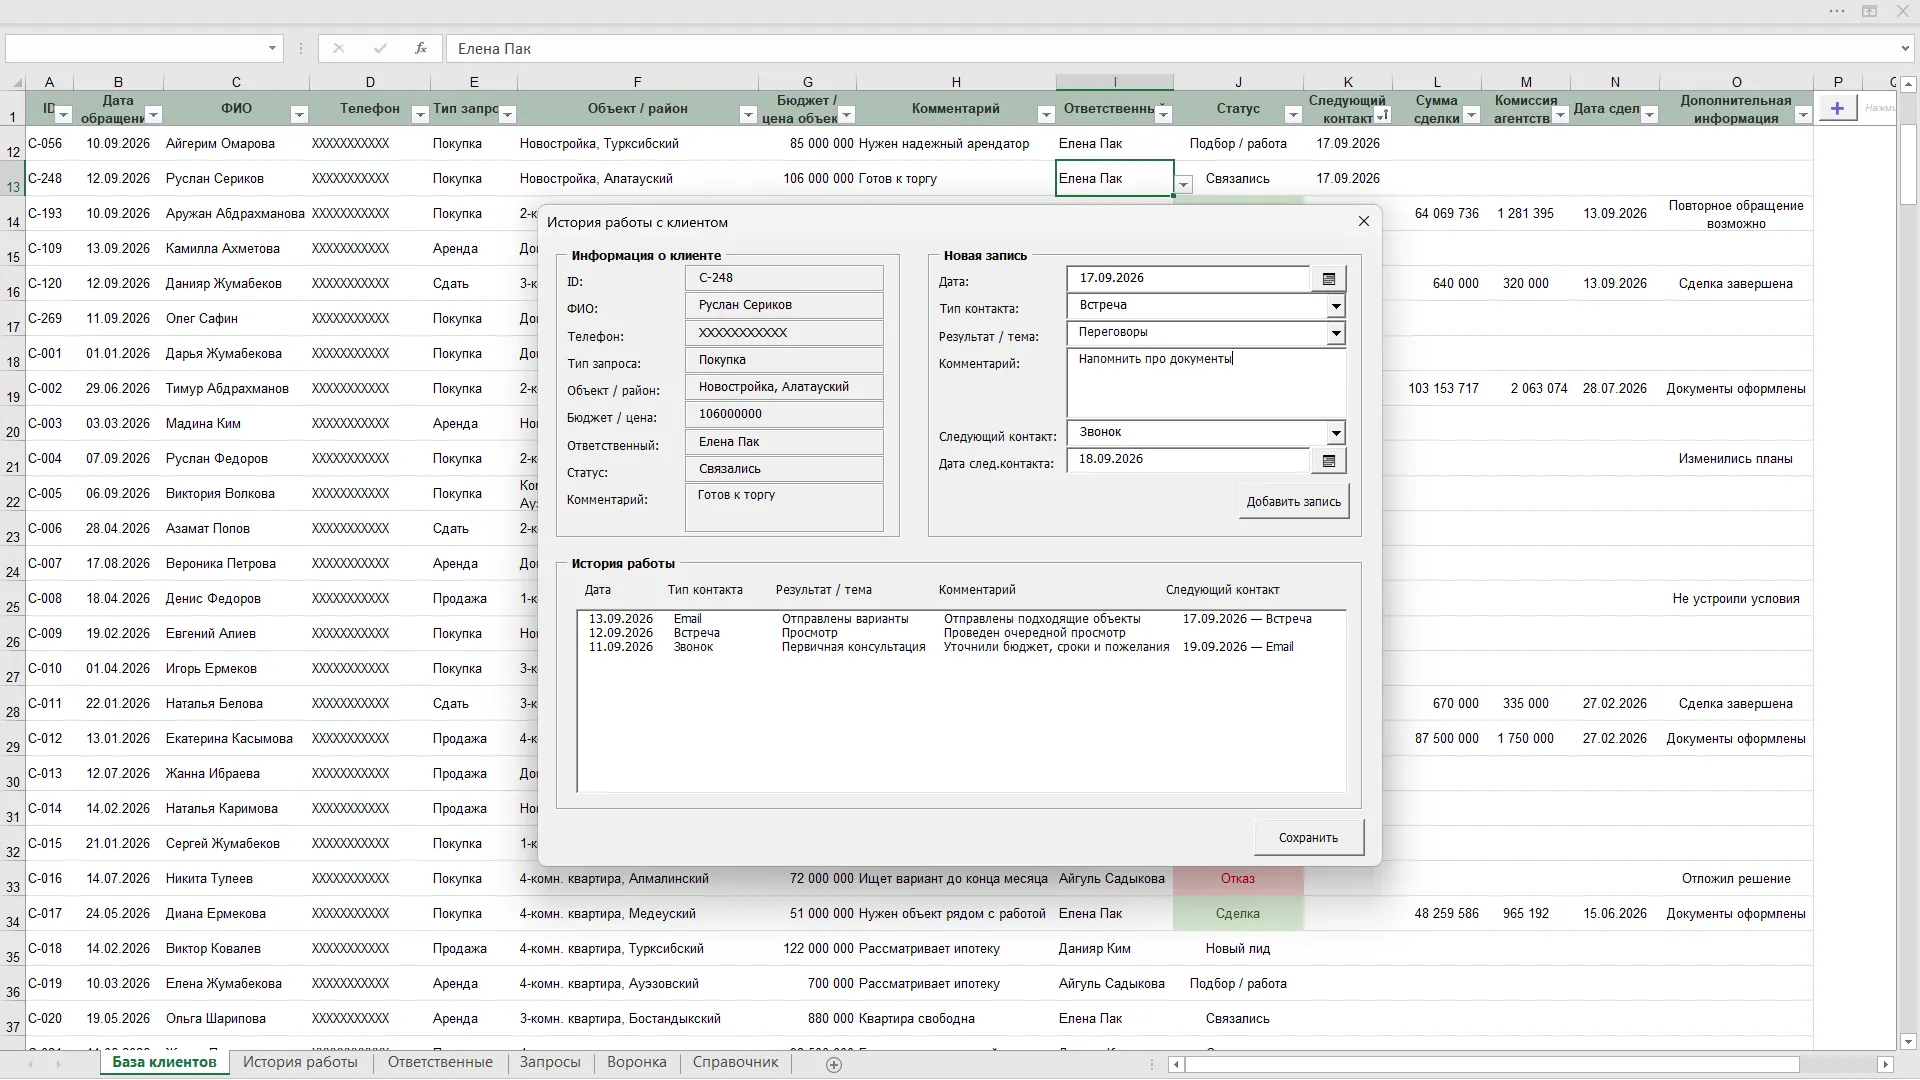
Task: Click the Добавить запись button
Action: (1294, 502)
